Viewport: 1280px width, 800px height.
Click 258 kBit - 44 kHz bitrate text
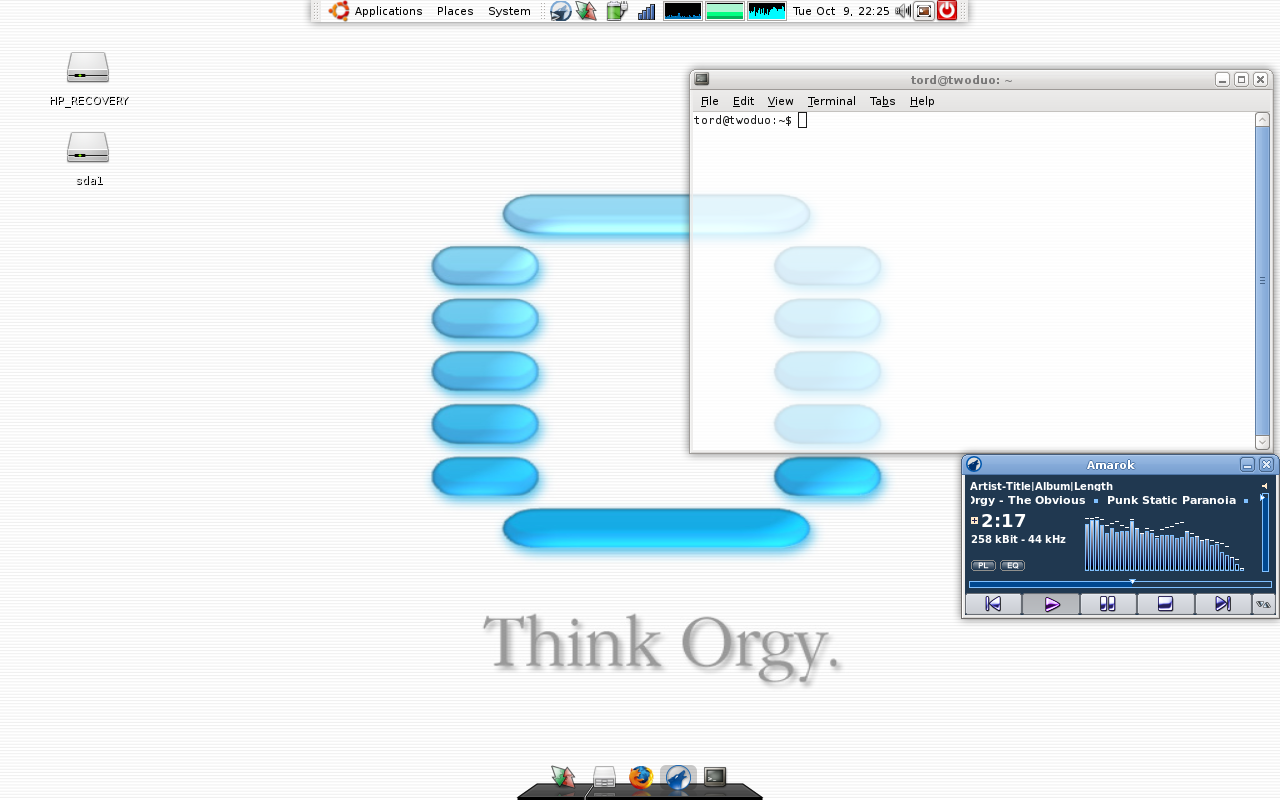[x=1018, y=539]
